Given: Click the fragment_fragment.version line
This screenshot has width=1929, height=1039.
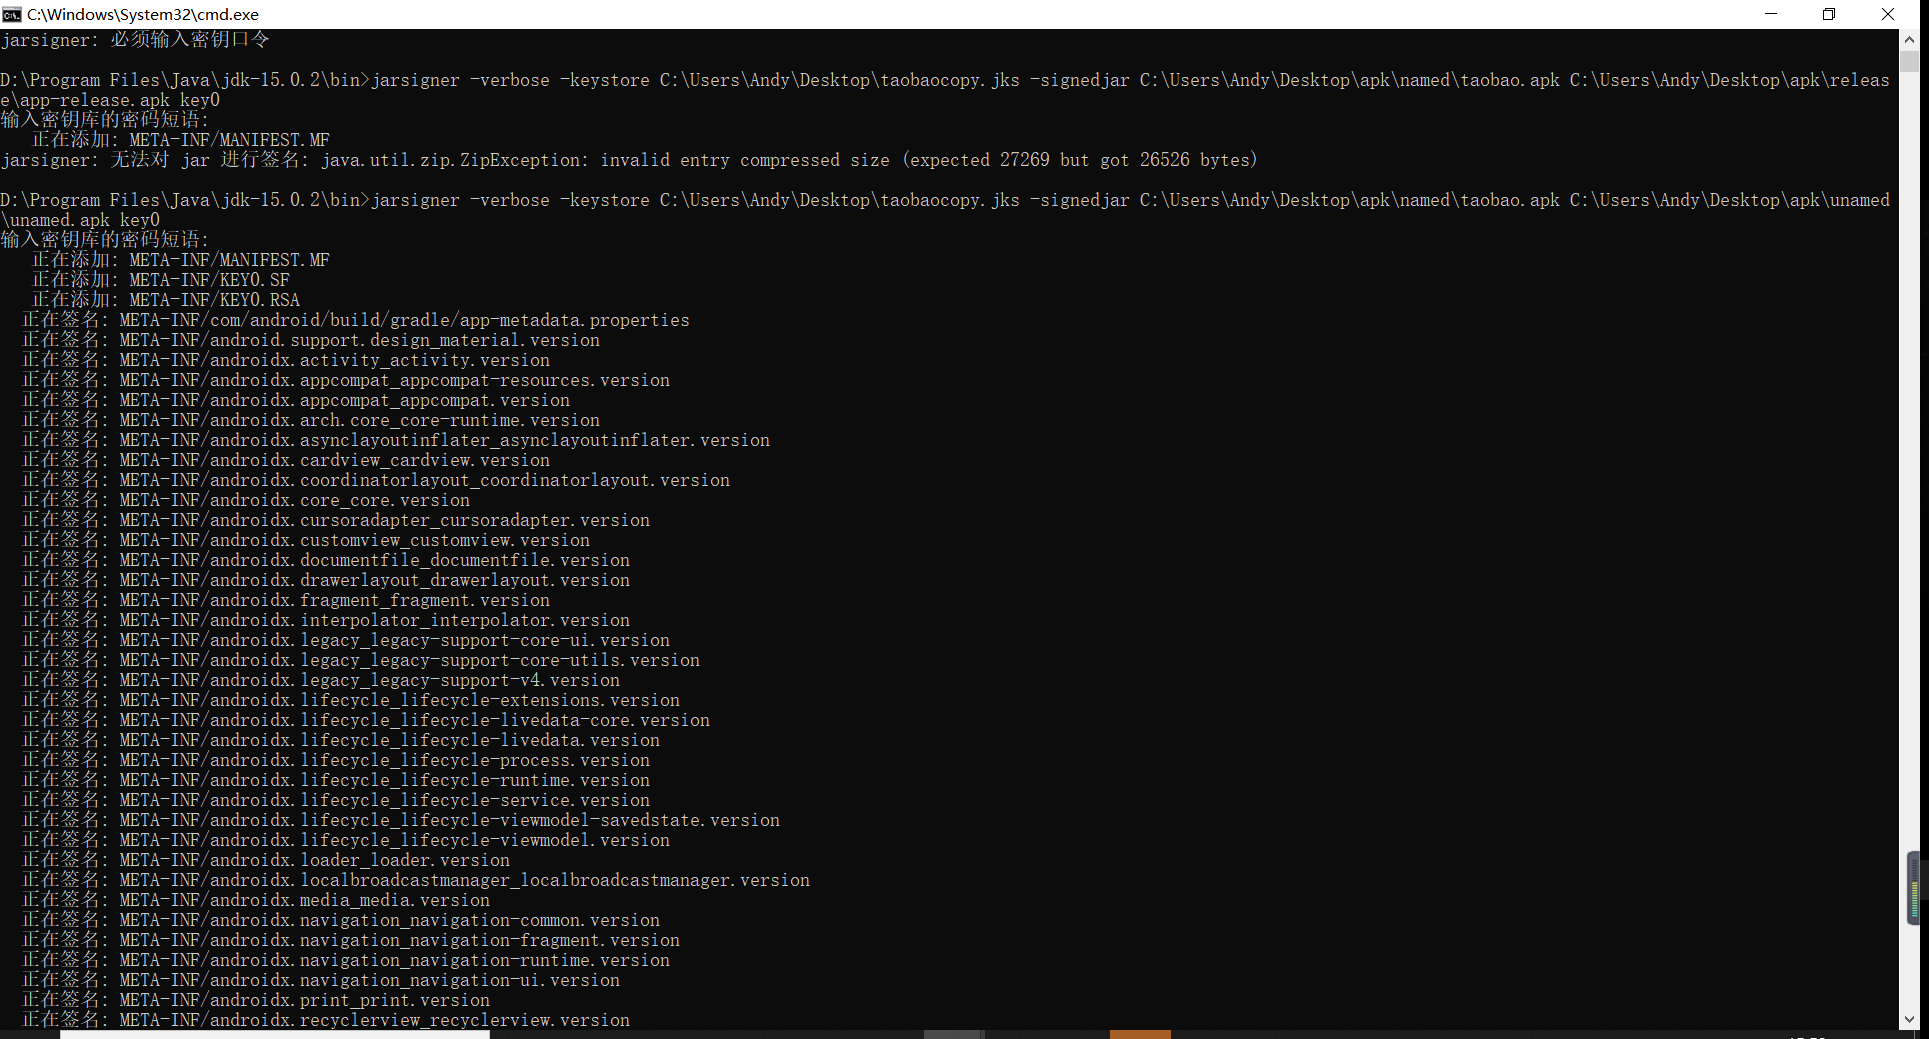Looking at the screenshot, I should [x=286, y=600].
